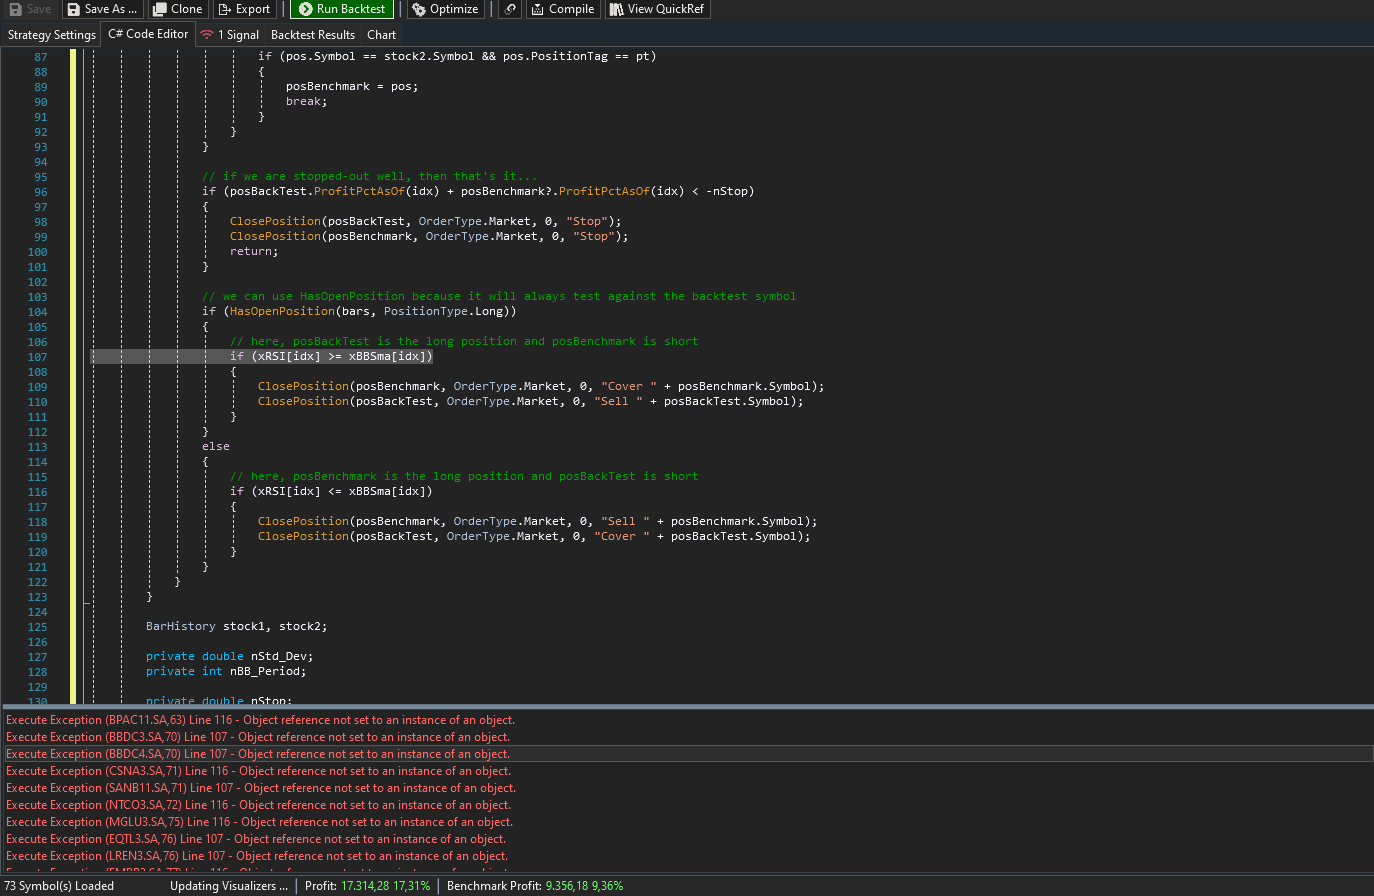Select the LREN3.SA Line 107 exception entry
1374x896 pixels.
coord(256,856)
